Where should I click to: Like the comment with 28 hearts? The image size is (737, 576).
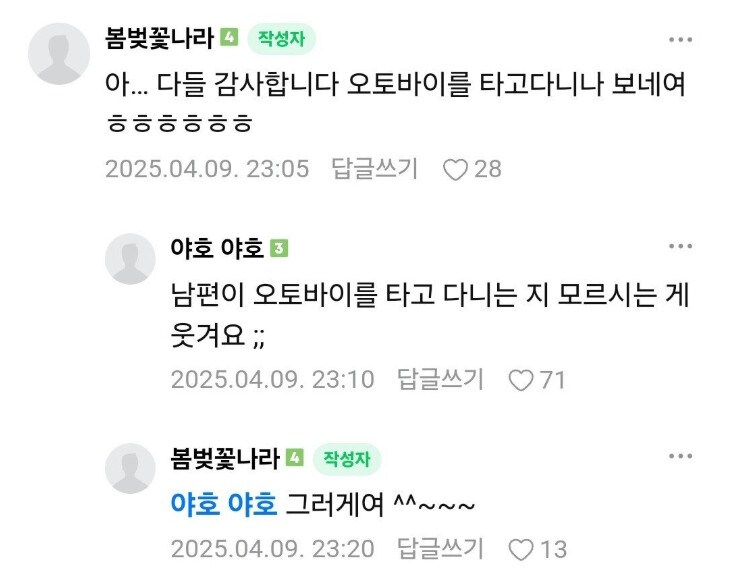(x=455, y=169)
